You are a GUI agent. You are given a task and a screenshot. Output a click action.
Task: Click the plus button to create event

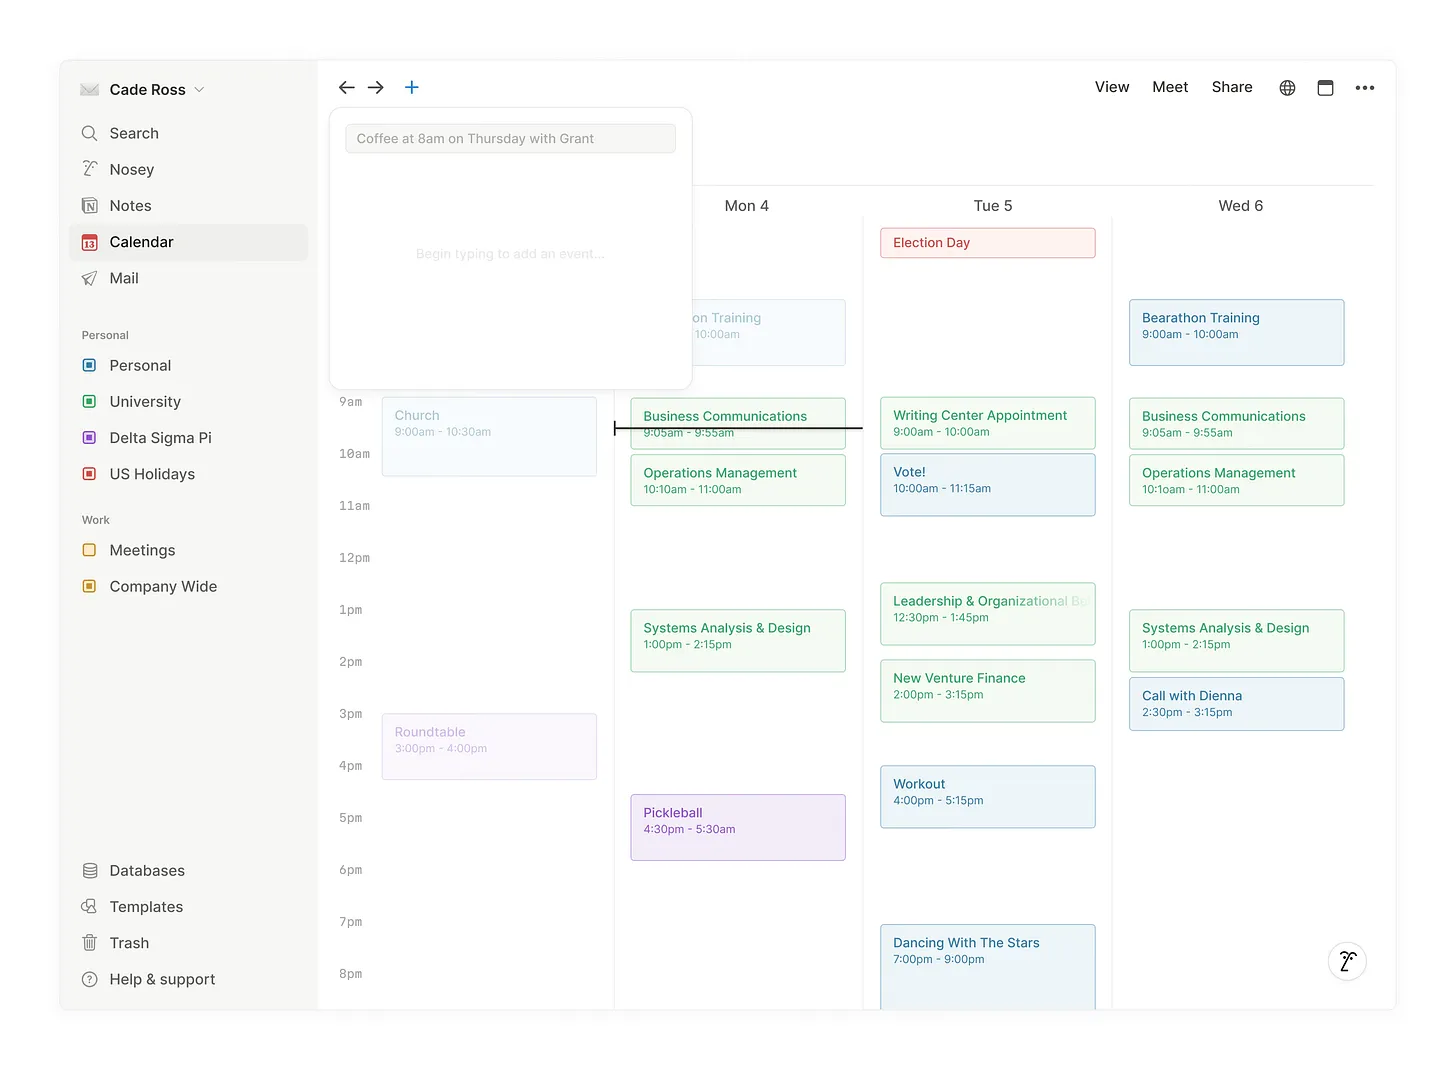point(412,87)
